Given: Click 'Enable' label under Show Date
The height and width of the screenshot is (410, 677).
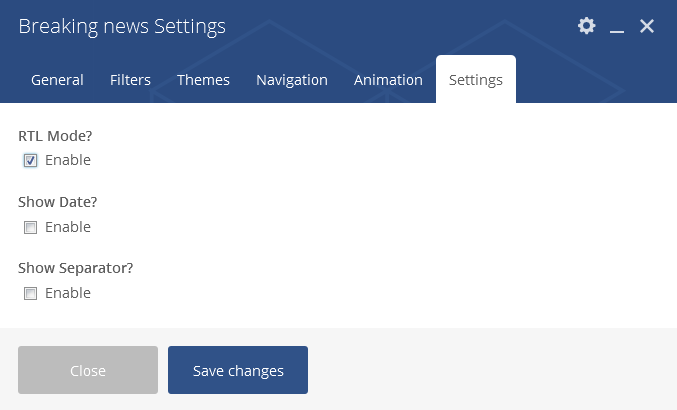Looking at the screenshot, I should tap(68, 227).
